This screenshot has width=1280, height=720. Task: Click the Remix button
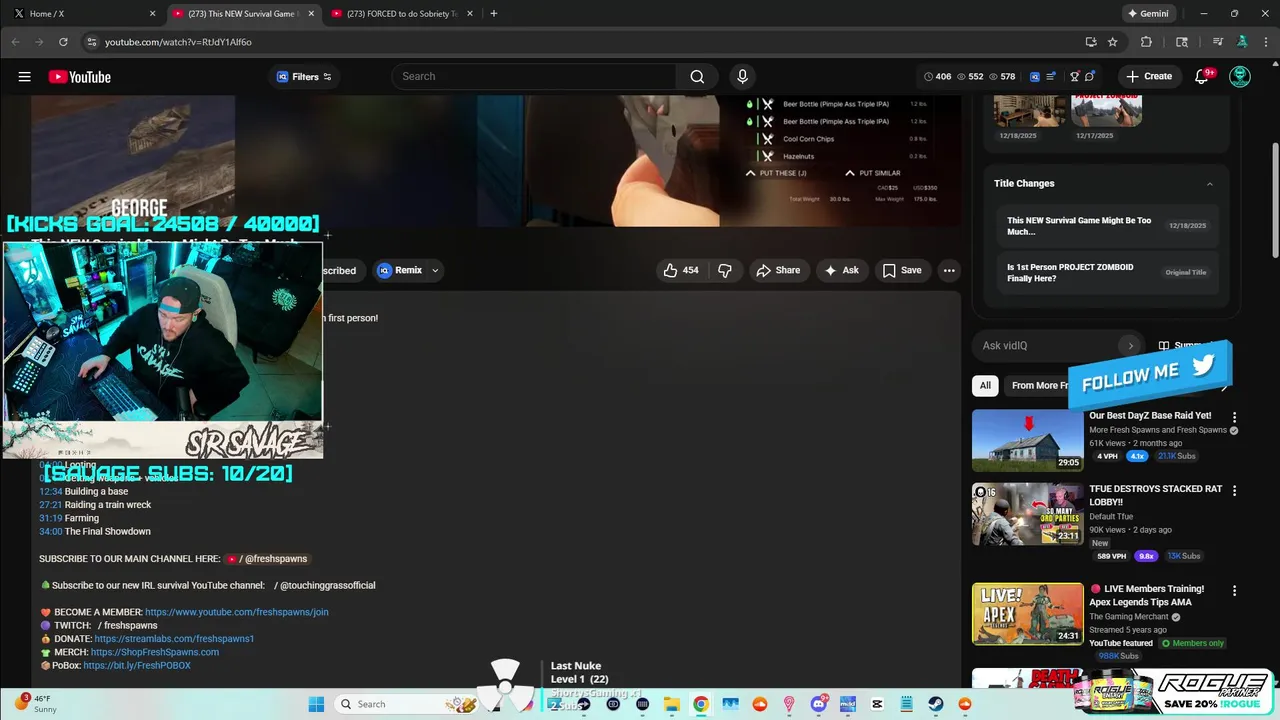click(x=399, y=270)
